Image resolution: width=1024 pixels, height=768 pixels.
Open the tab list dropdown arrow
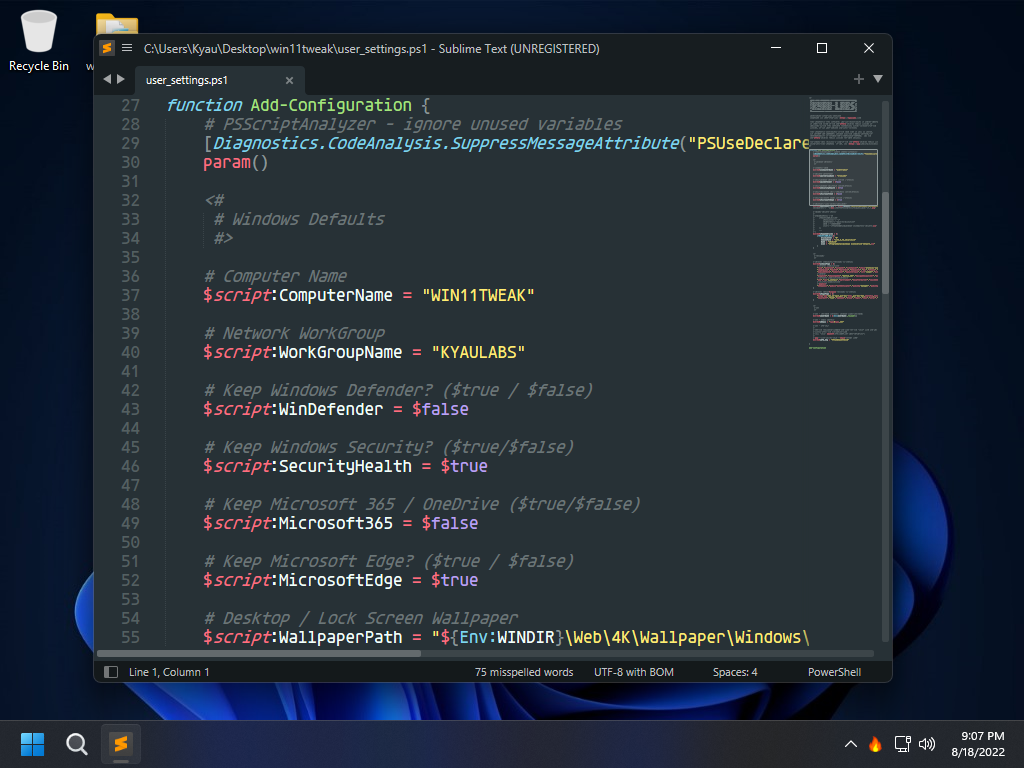tap(878, 79)
